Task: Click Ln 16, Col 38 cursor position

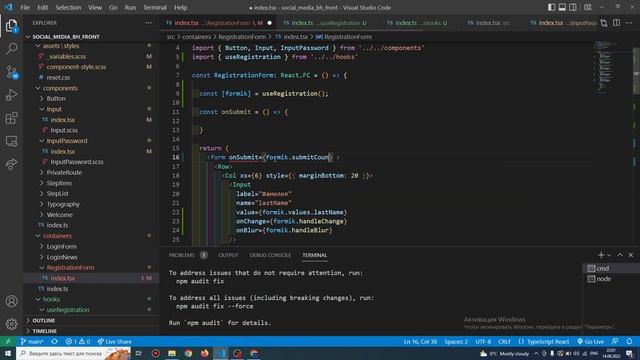Action: pos(420,342)
